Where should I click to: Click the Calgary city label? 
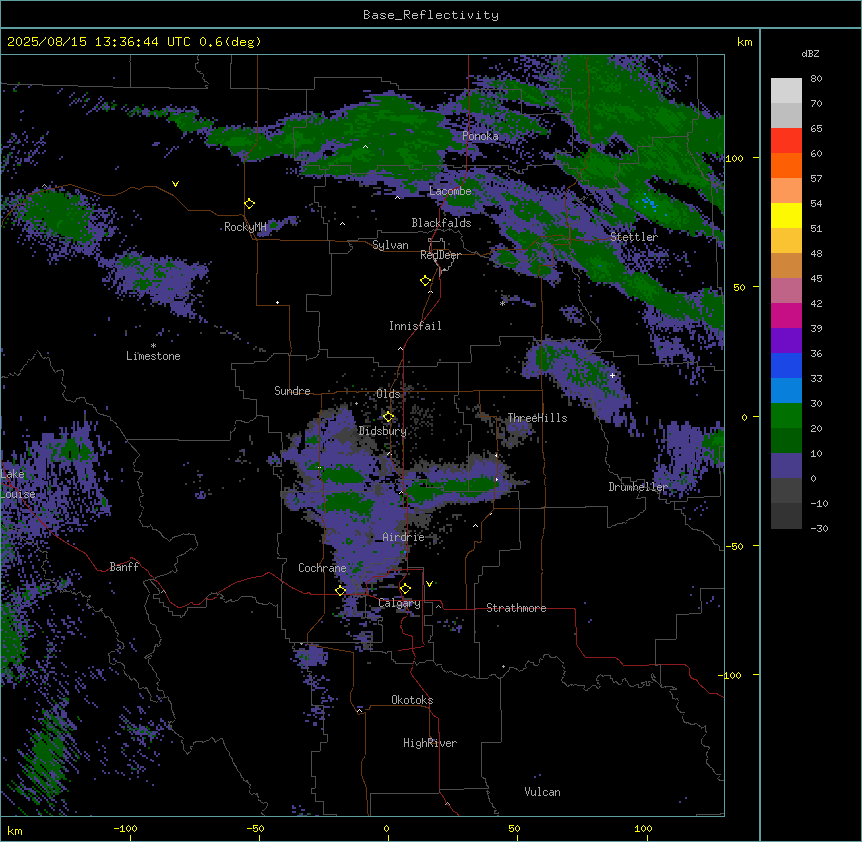400,603
